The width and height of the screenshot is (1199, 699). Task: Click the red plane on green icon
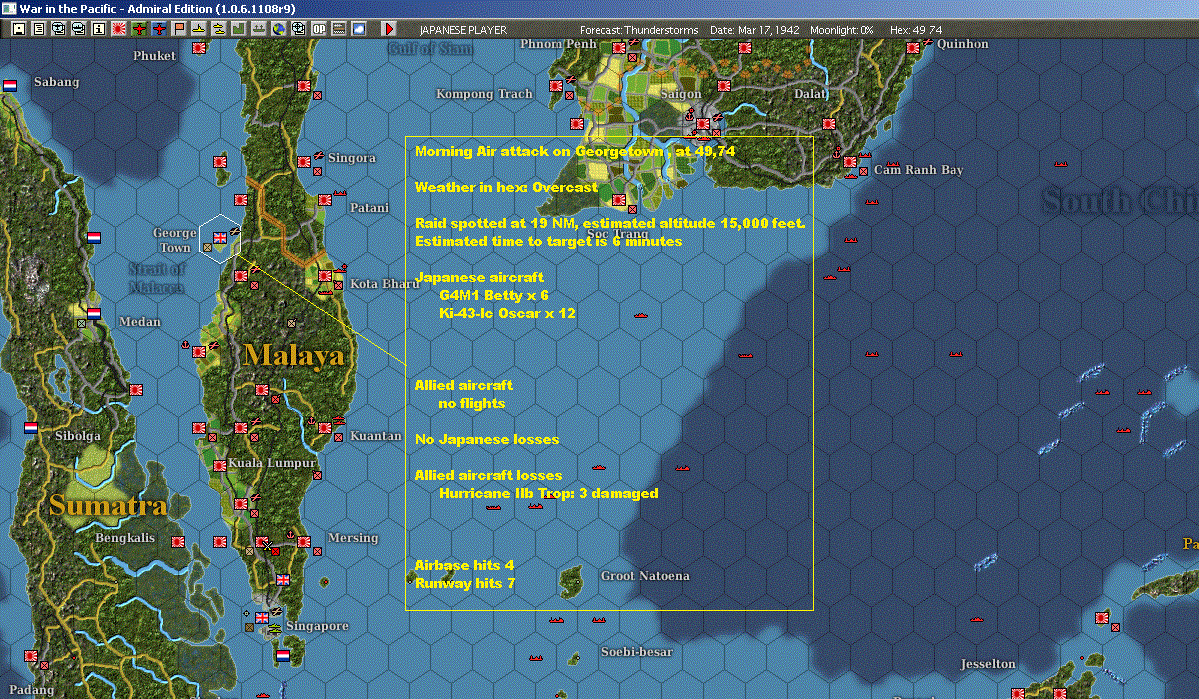pos(138,29)
